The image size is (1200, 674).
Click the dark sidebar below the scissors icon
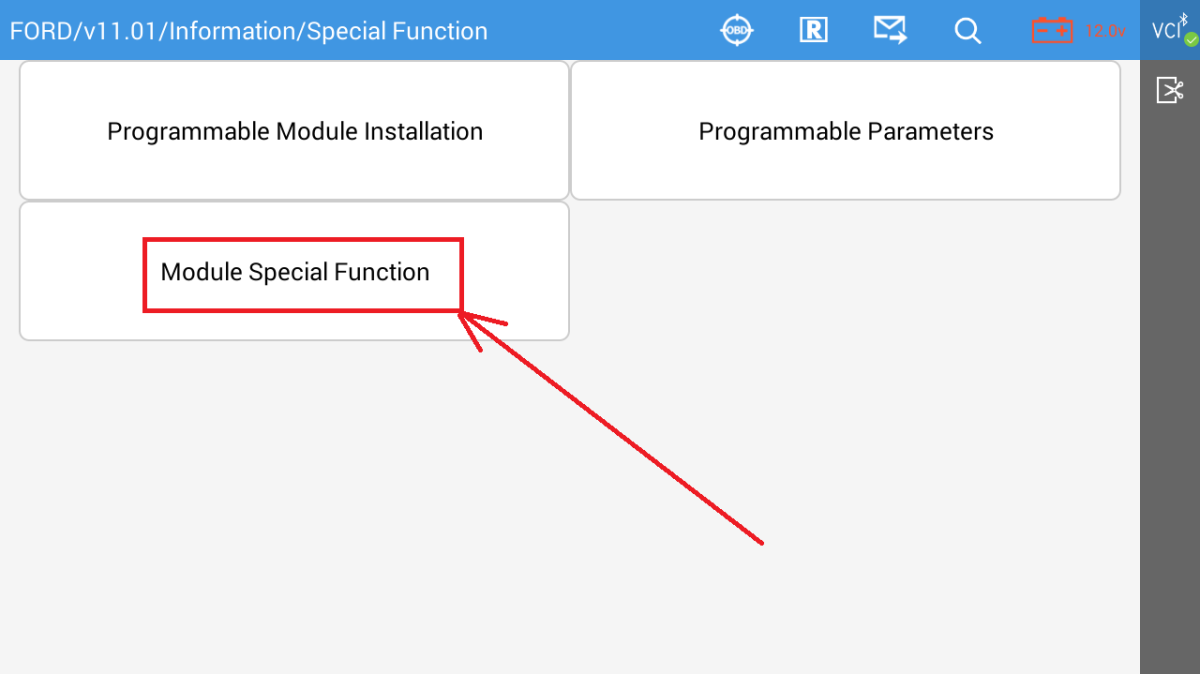1170,400
